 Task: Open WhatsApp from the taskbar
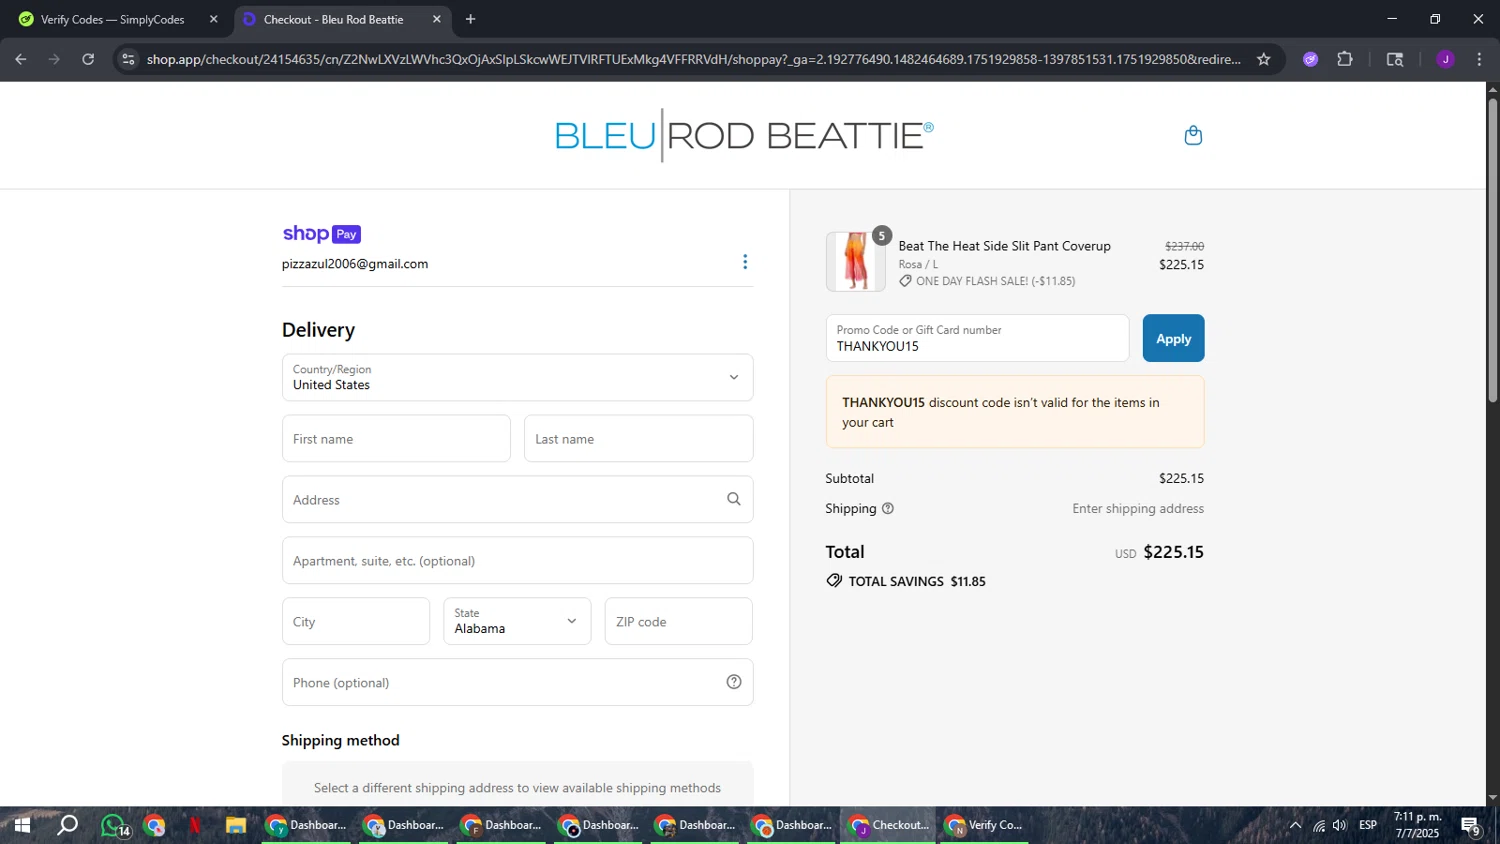[114, 826]
